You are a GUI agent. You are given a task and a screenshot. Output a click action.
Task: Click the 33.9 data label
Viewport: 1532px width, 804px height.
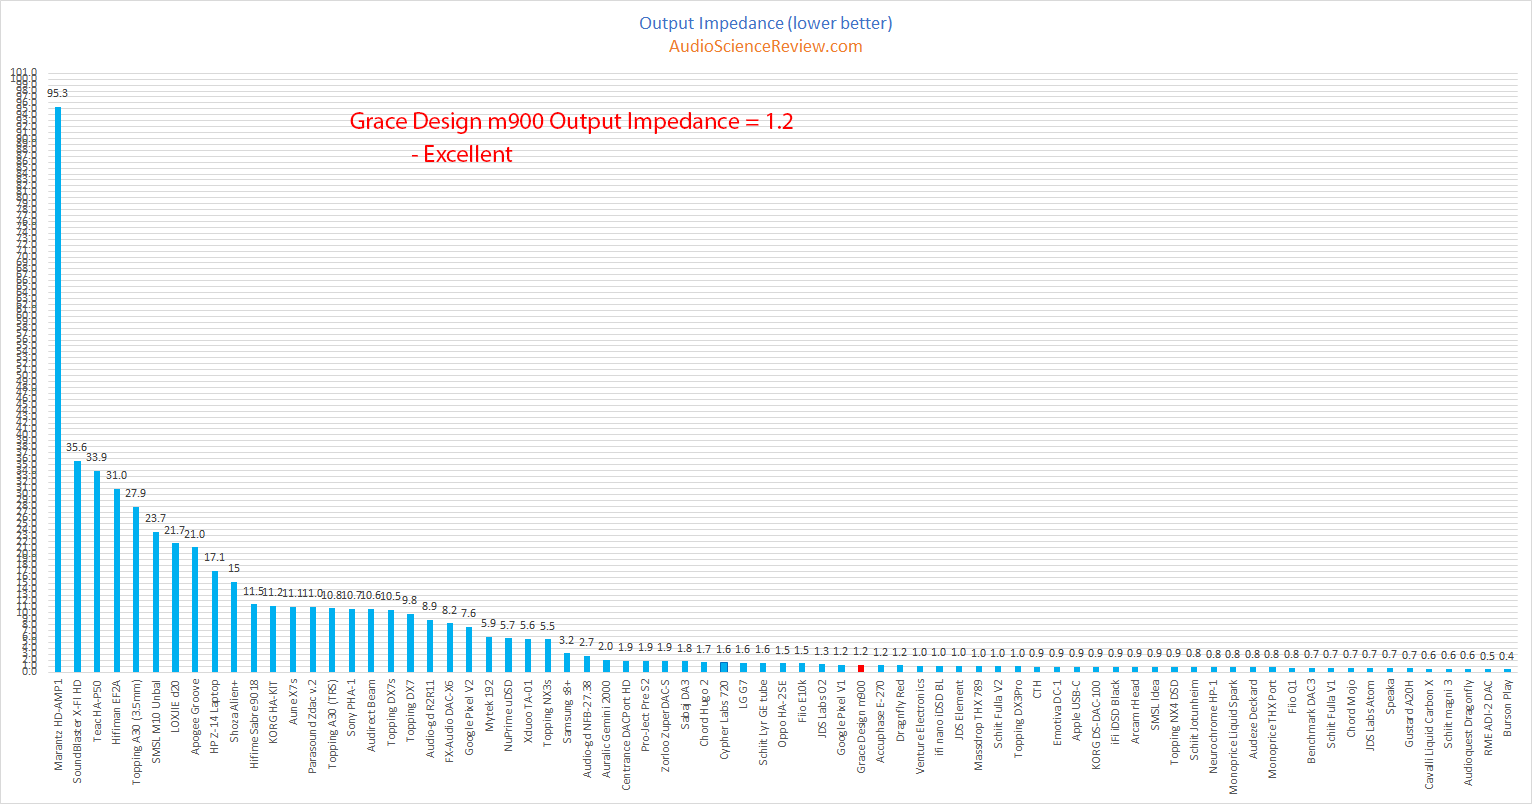click(97, 457)
